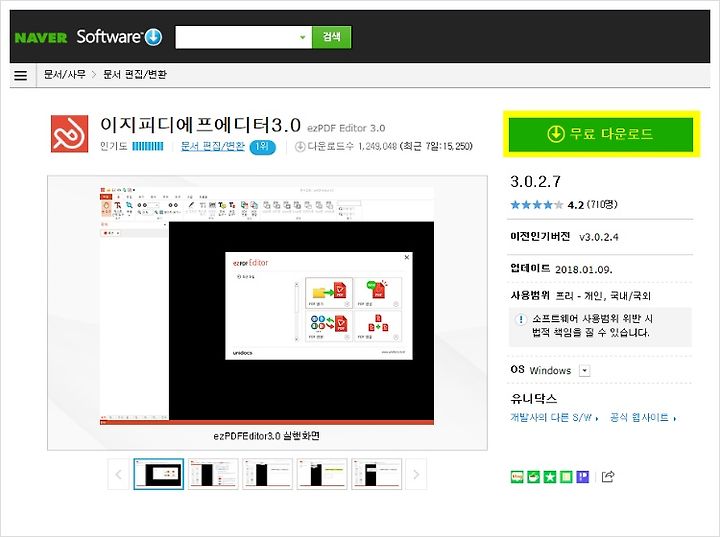Open the 공식 웹사이트 link

tap(643, 418)
